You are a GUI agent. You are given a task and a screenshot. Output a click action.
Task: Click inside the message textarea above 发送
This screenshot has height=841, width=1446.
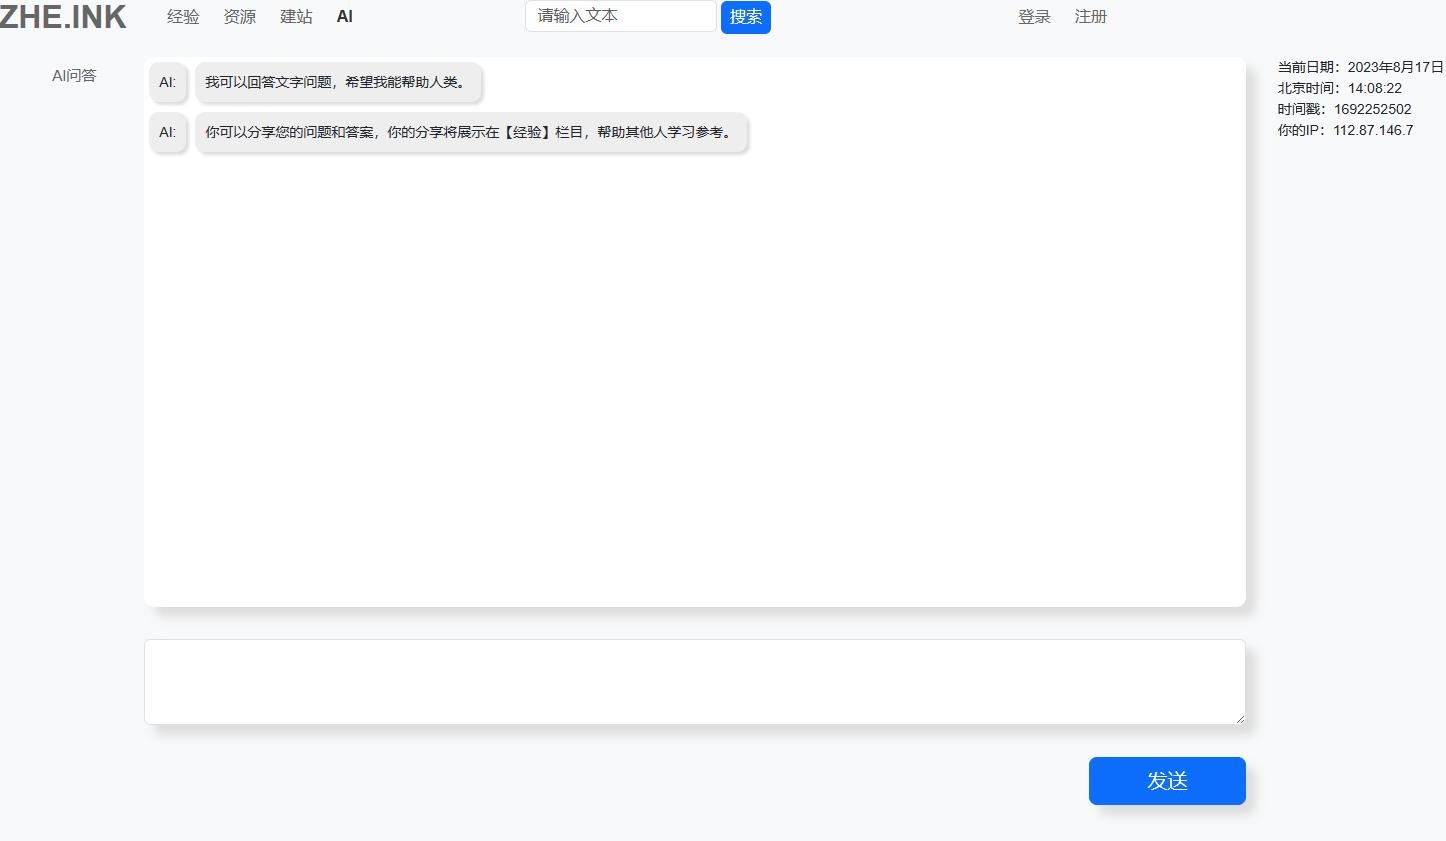(x=695, y=682)
